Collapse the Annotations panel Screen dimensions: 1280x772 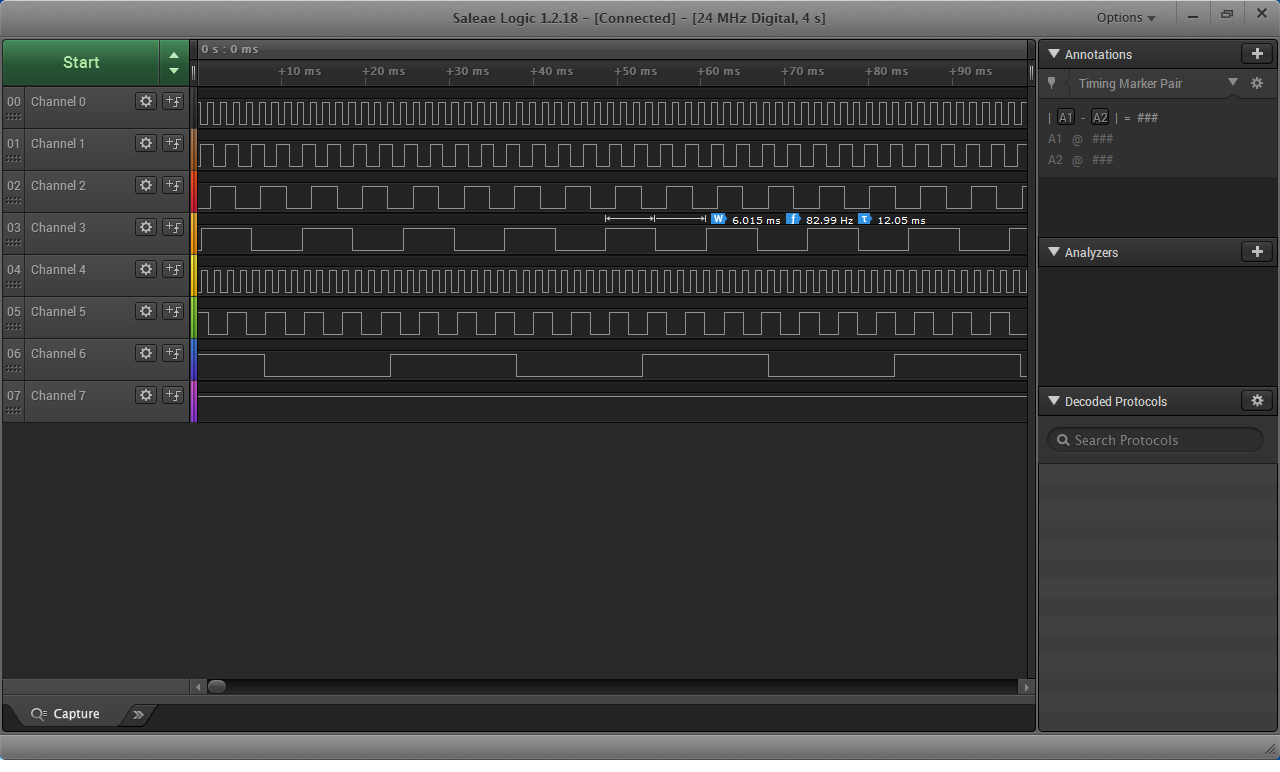(x=1053, y=54)
